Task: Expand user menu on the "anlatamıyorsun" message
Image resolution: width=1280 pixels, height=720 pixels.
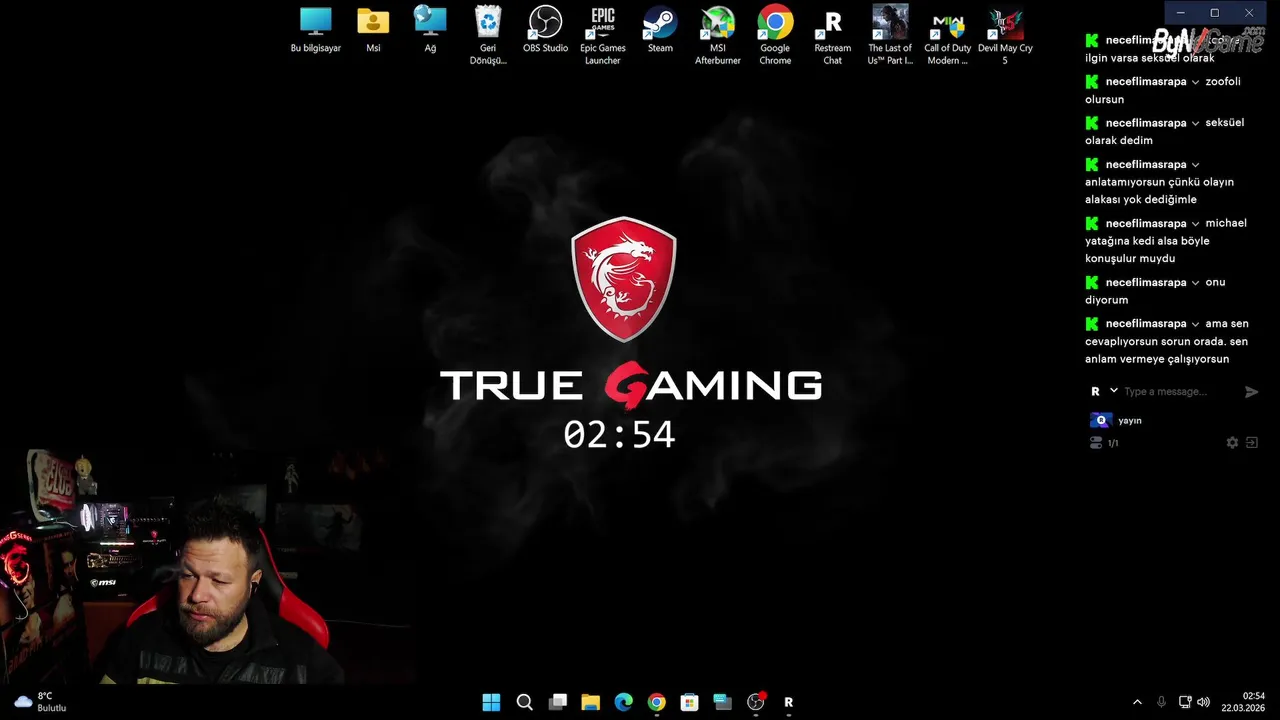Action: point(1195,165)
